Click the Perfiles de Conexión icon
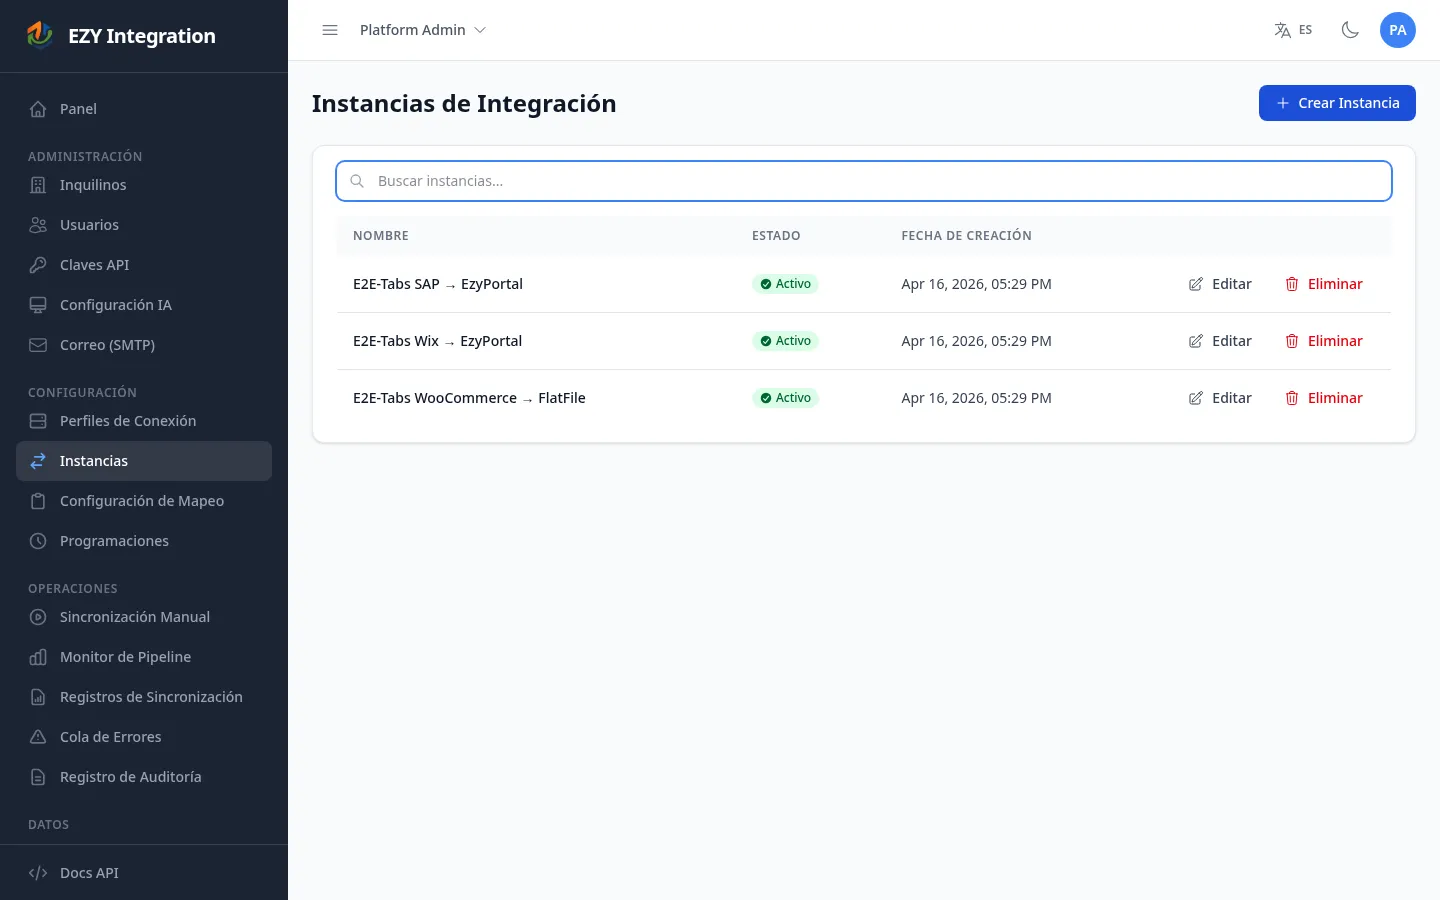The height and width of the screenshot is (900, 1440). coord(38,421)
